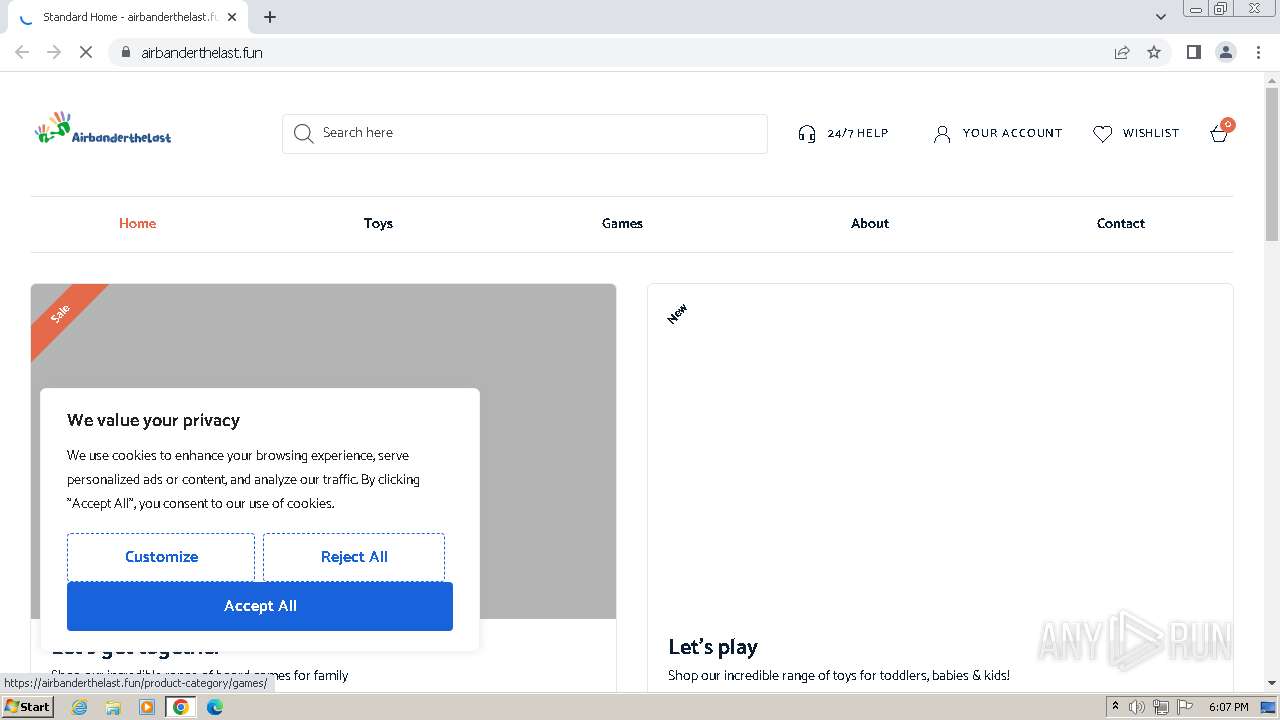Open the Chrome profile icon
This screenshot has width=1280, height=720.
1226,52
